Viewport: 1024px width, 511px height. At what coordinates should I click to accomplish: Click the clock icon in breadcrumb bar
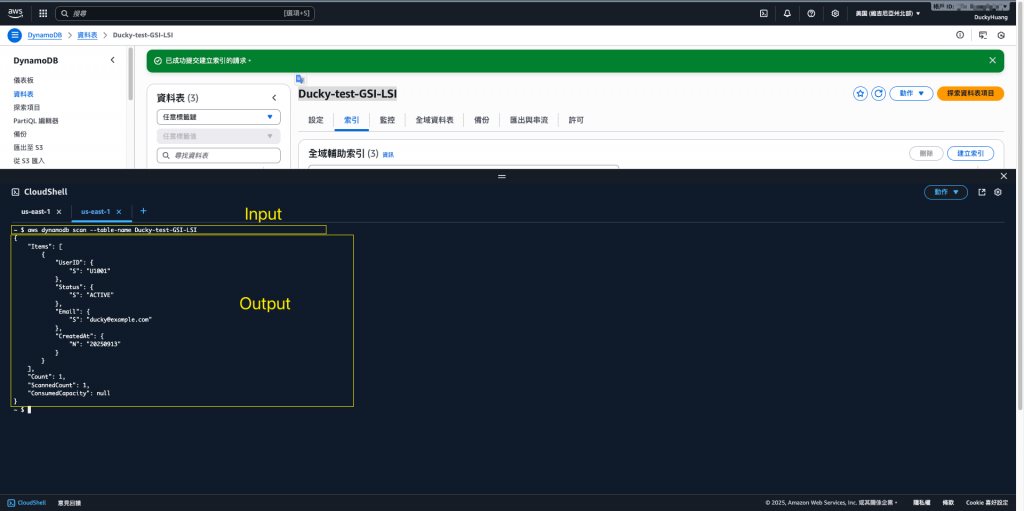1000,35
